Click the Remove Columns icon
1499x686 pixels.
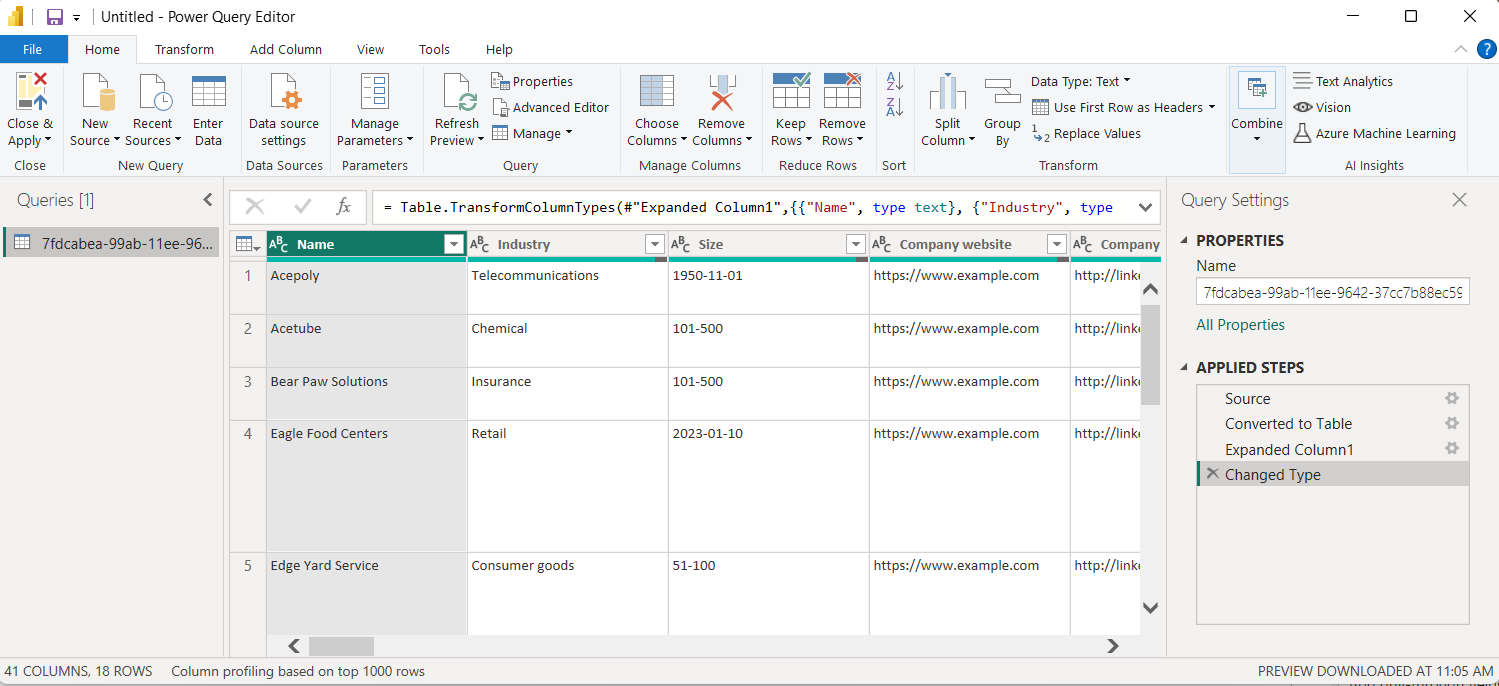pyautogui.click(x=722, y=92)
